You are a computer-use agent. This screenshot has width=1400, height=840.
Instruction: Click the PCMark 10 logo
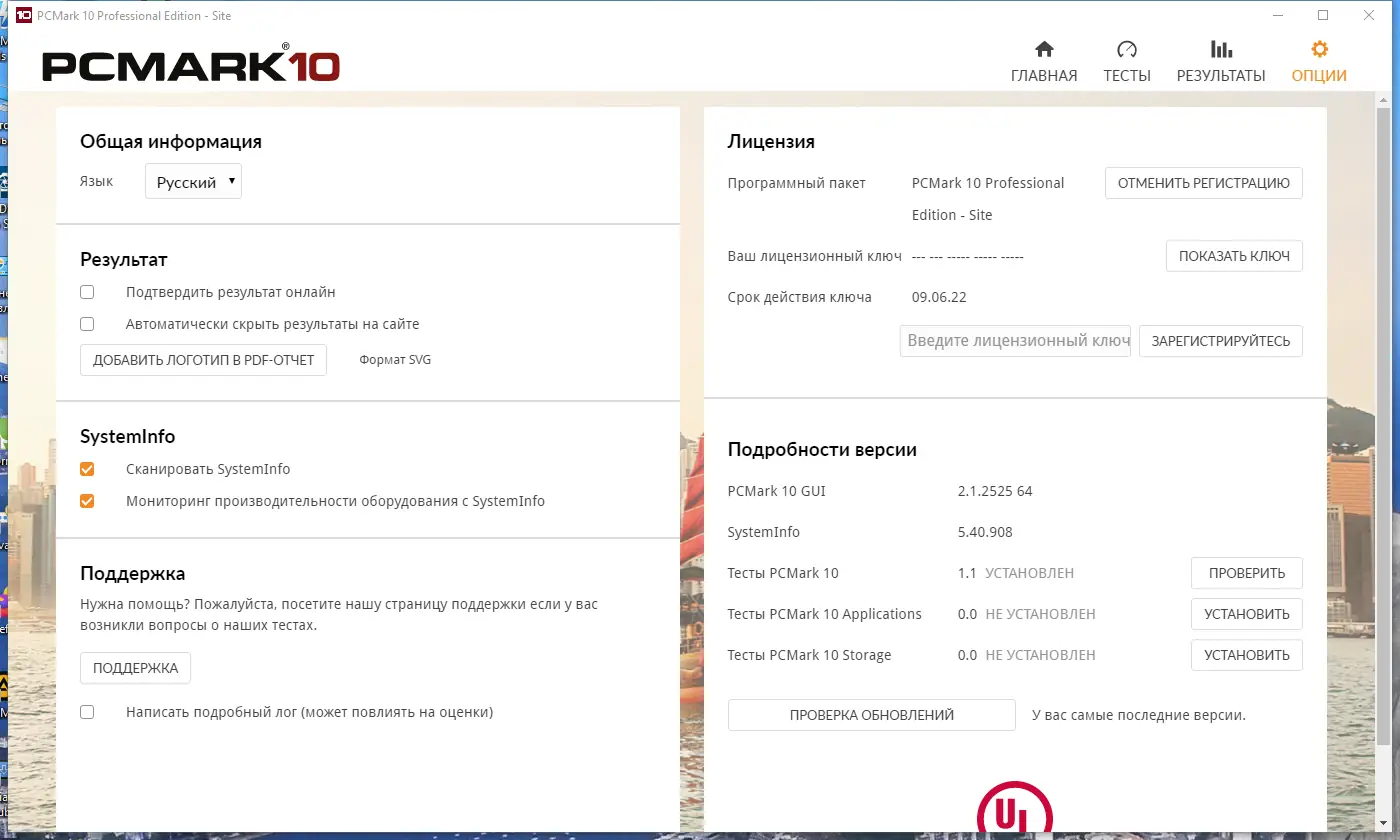pos(191,65)
